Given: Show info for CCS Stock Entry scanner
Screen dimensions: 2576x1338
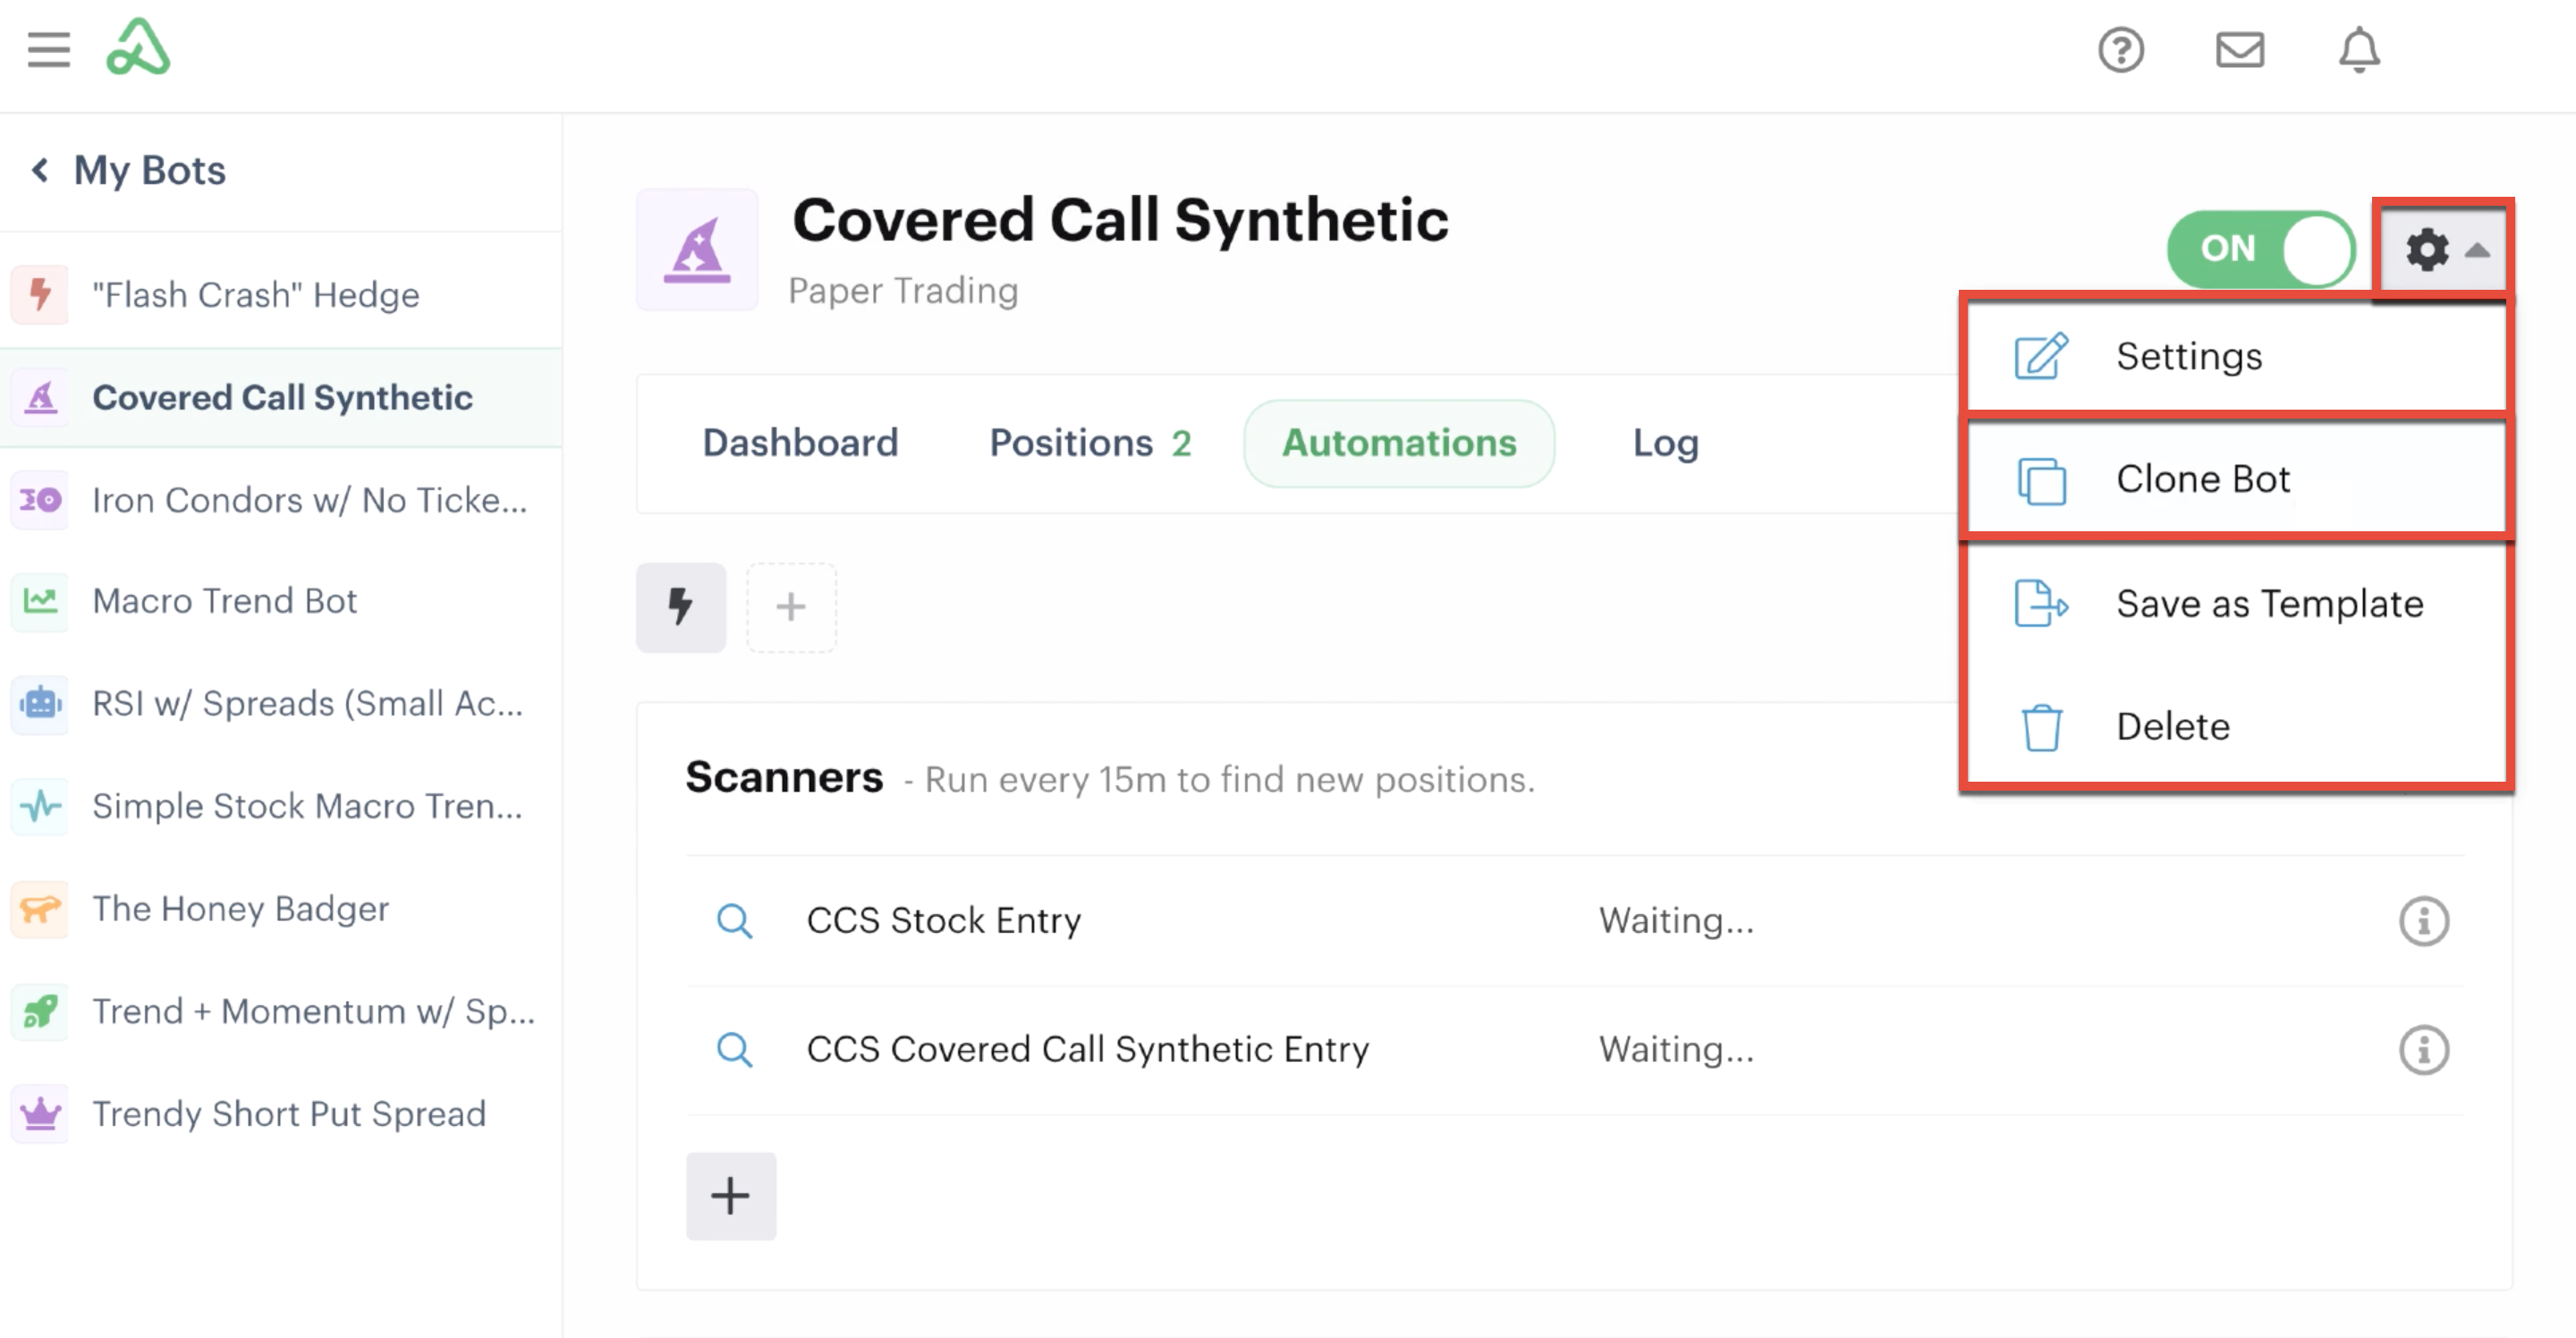Looking at the screenshot, I should coord(2423,921).
